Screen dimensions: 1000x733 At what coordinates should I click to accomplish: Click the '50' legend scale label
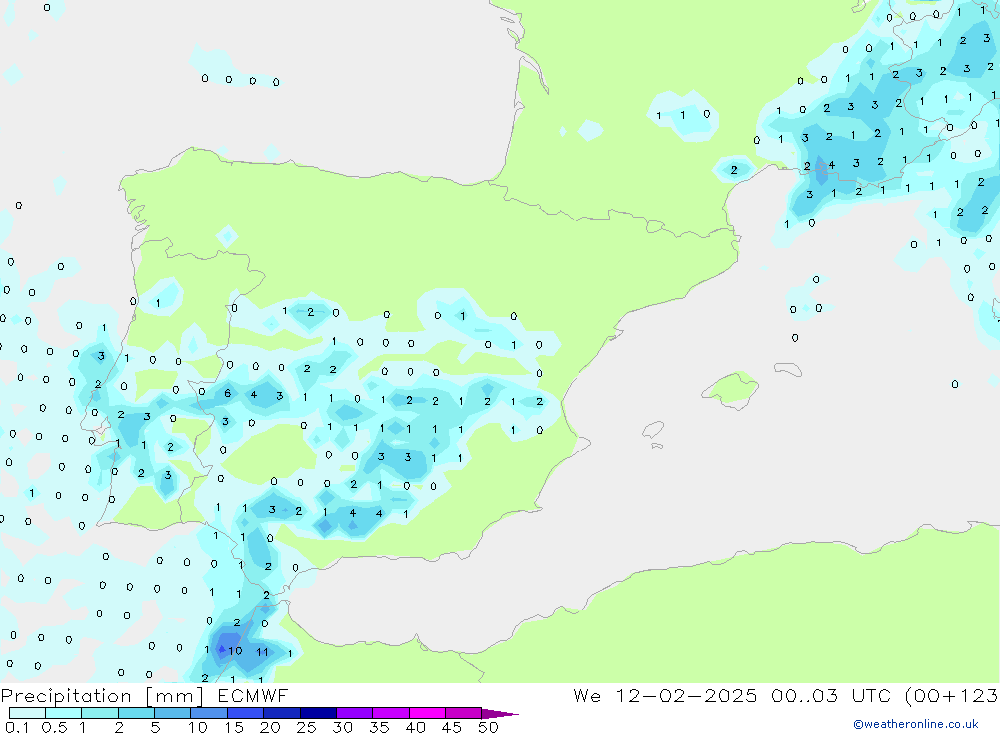(489, 727)
